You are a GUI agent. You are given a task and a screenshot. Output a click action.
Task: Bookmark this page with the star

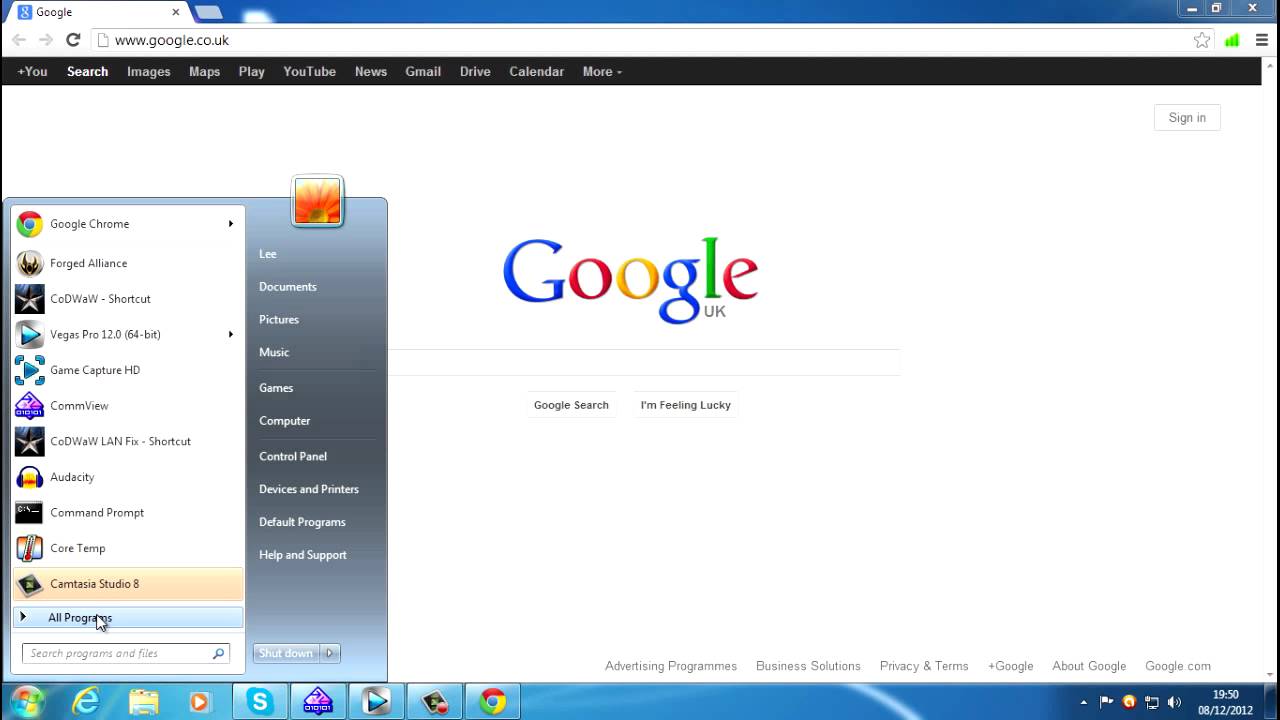tap(1202, 40)
